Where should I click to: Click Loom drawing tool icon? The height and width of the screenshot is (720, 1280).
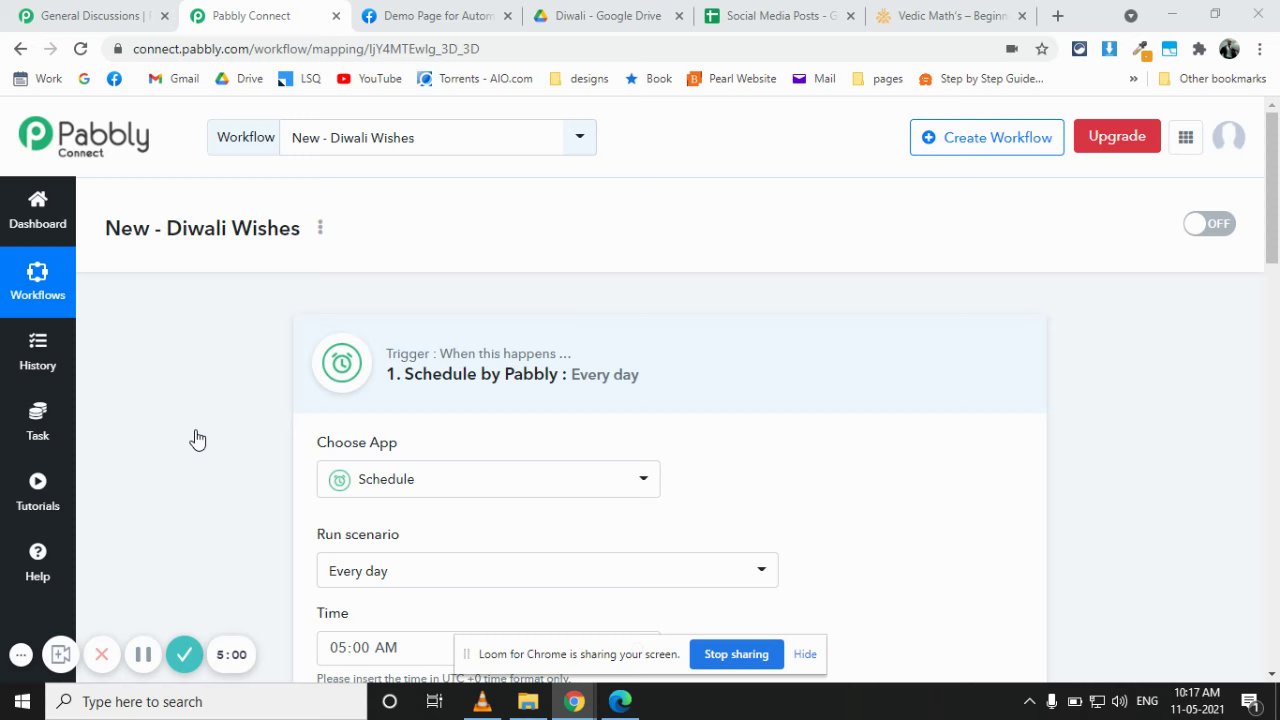[x=60, y=655]
